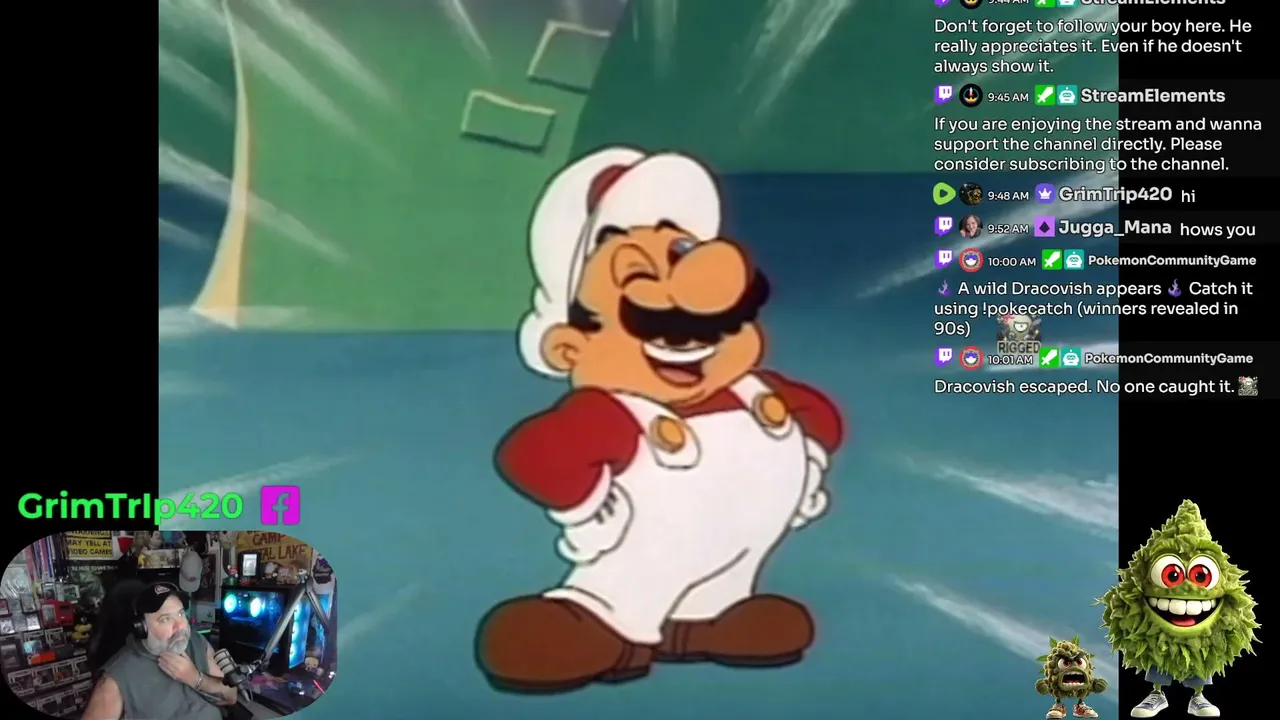Click the 'Dracovish escaped. No one caught it.' message
The height and width of the screenshot is (720, 1280).
tap(1085, 386)
